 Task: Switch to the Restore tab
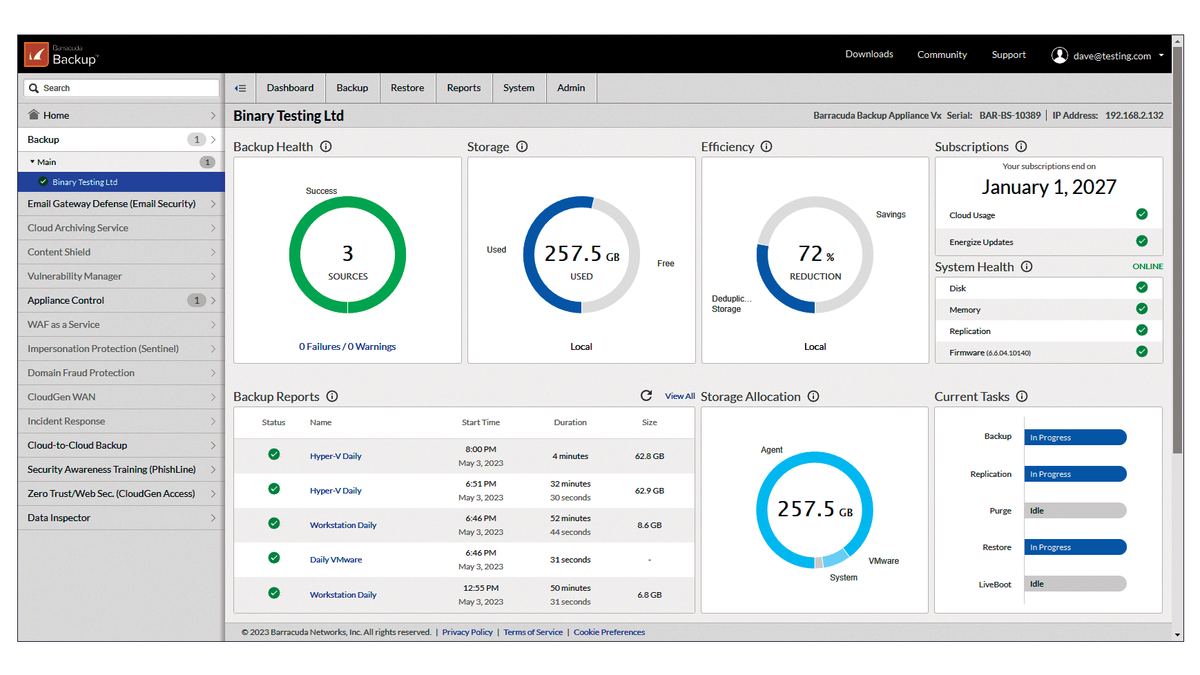(407, 88)
